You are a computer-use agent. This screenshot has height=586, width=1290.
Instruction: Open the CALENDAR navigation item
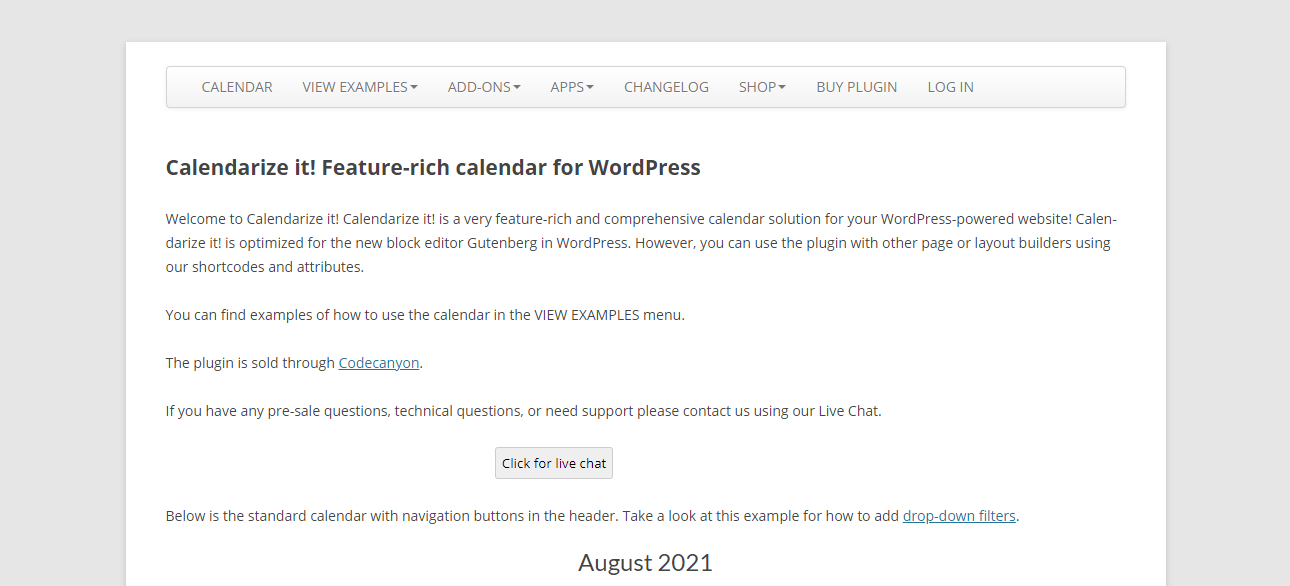237,87
